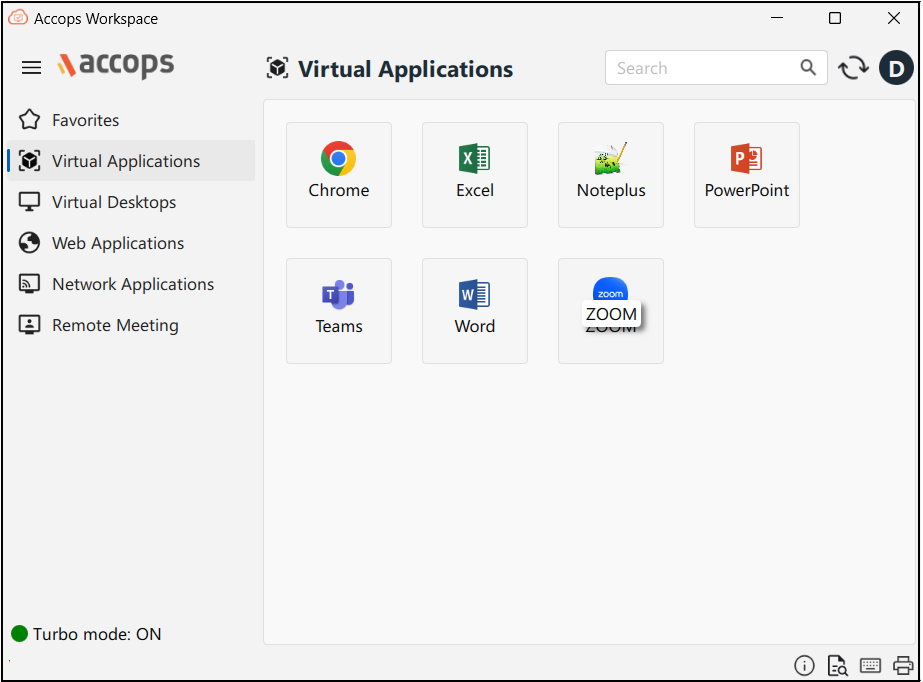
Task: Launch the Chrome virtual application
Action: (338, 175)
